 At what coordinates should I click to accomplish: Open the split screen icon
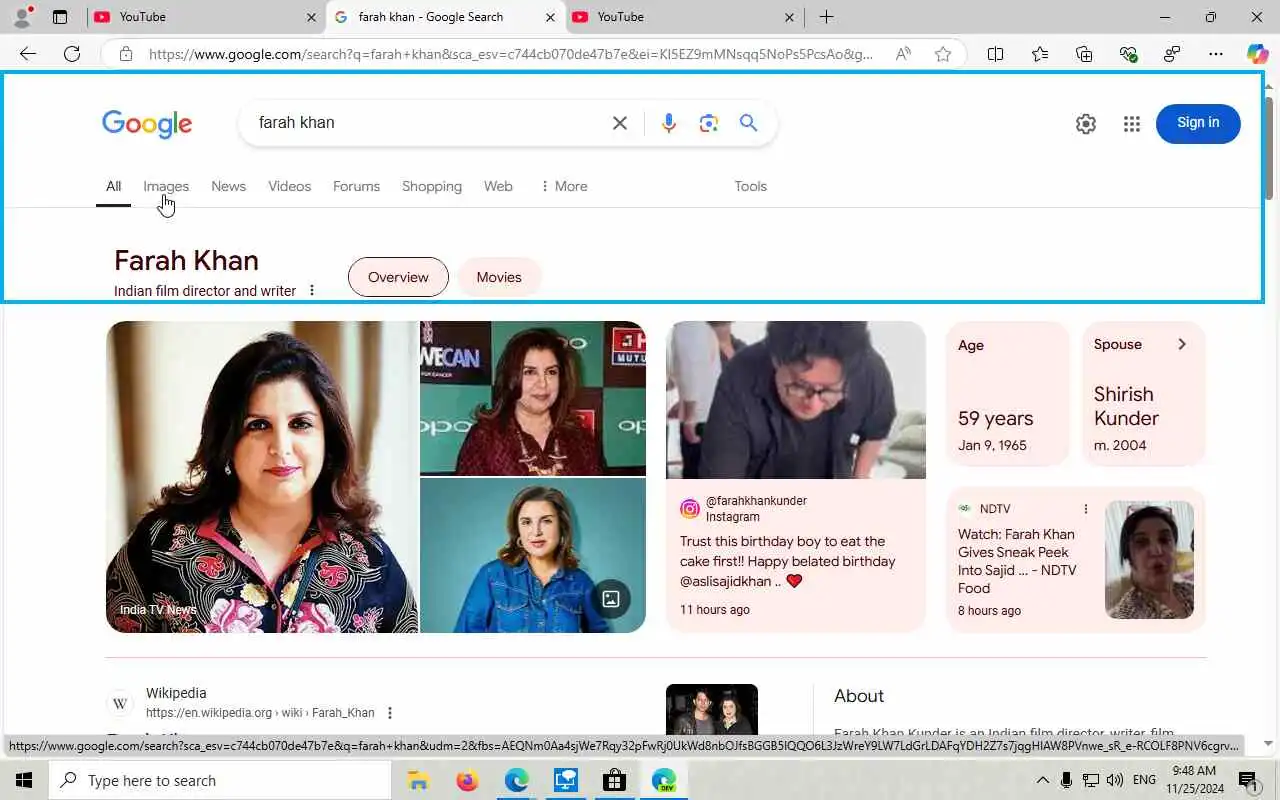(x=995, y=54)
